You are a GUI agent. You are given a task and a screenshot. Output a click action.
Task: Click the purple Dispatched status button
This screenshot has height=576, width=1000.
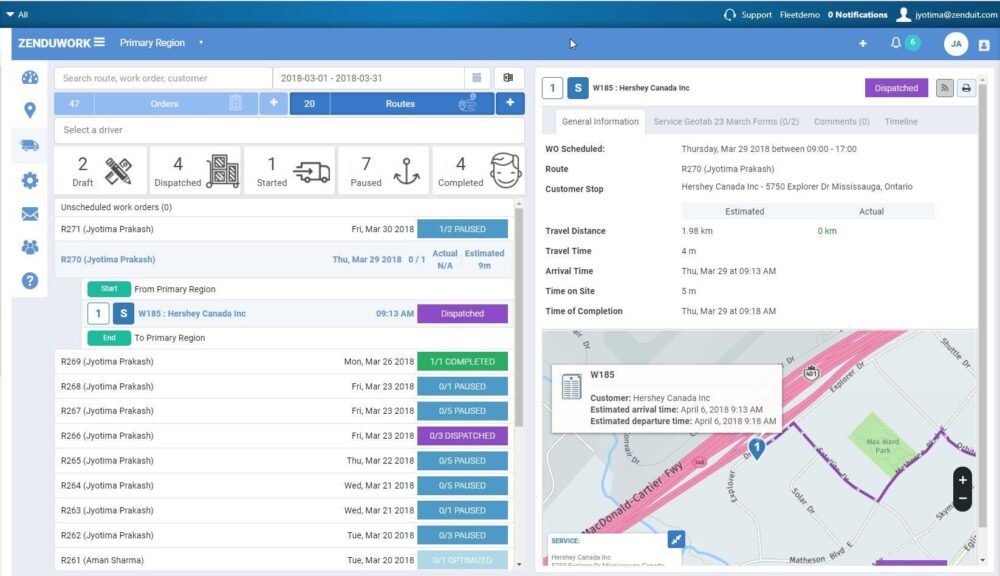coord(895,88)
